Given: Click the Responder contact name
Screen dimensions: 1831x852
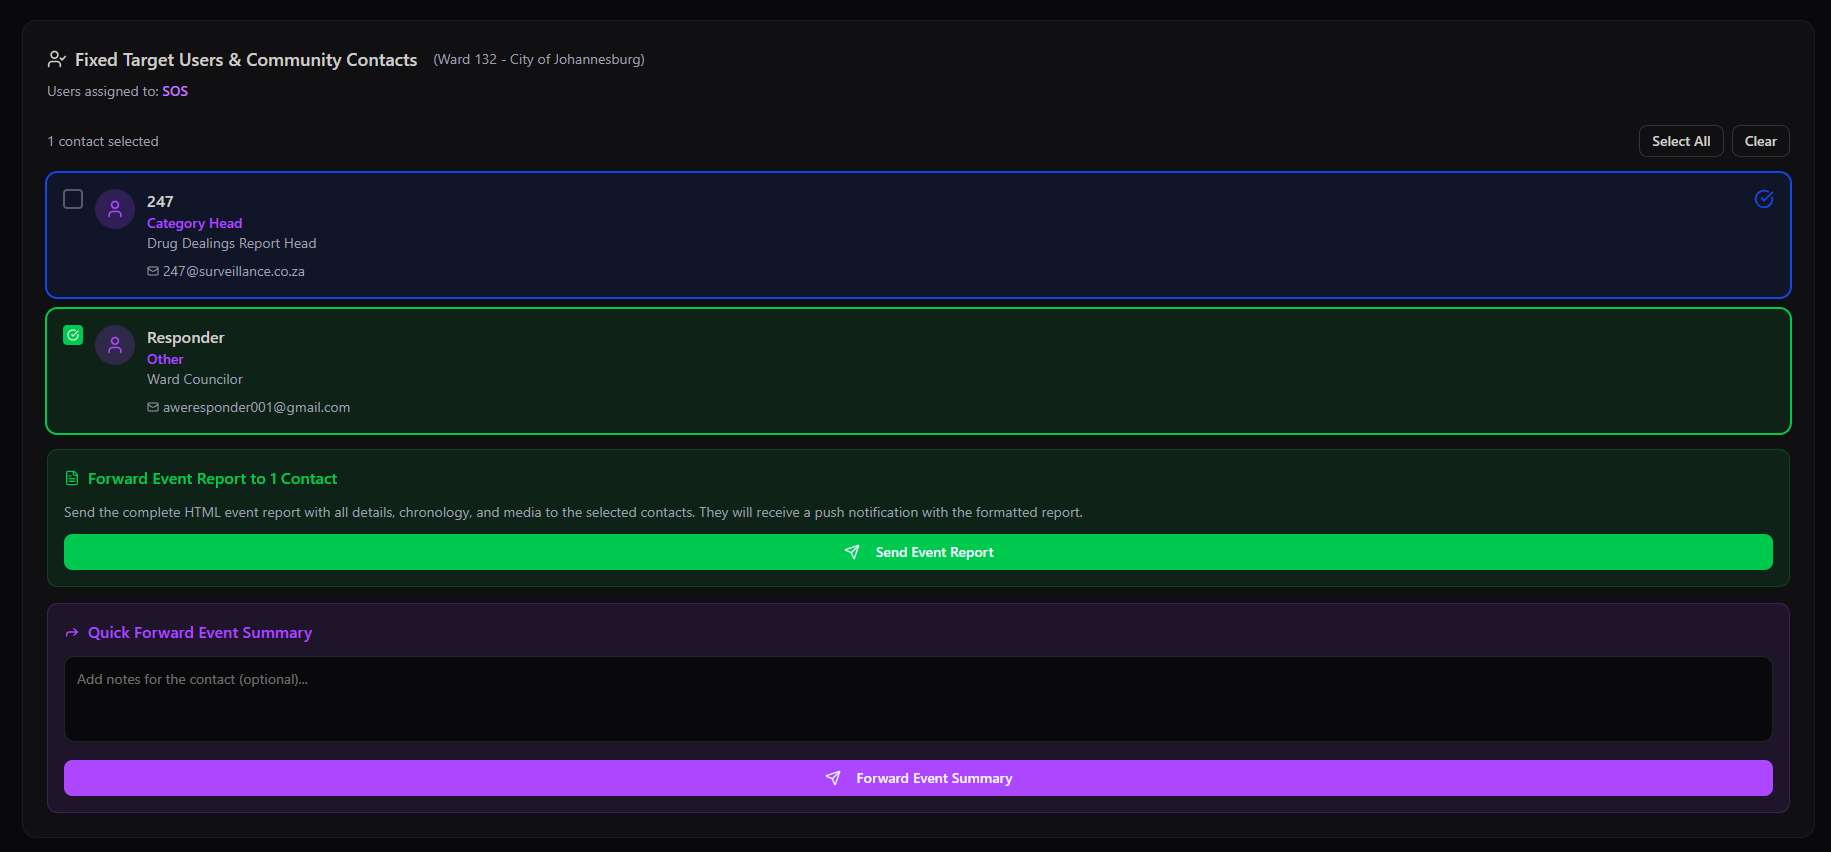Looking at the screenshot, I should (185, 338).
